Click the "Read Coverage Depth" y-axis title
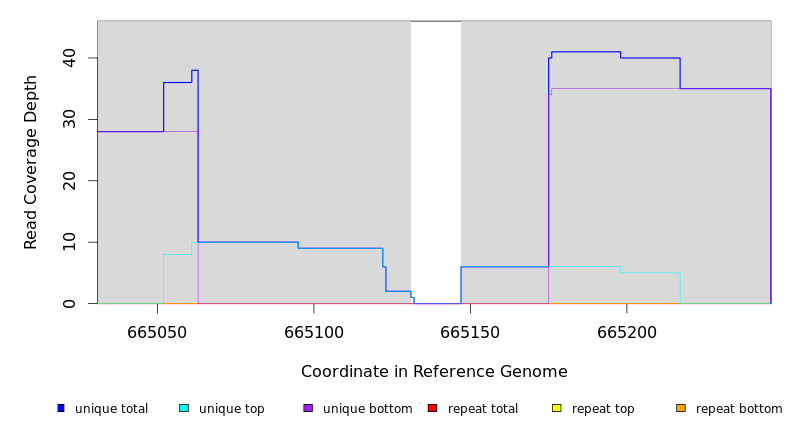The image size is (792, 432). tap(31, 162)
